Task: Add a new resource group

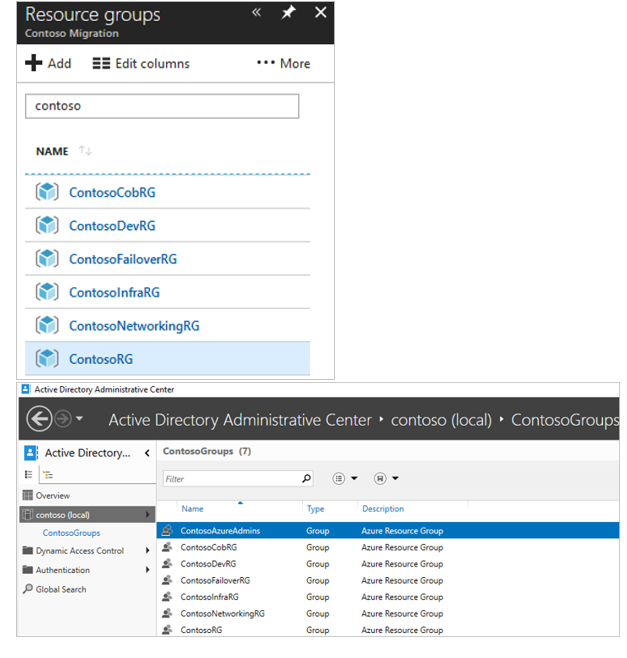Action: (x=48, y=63)
